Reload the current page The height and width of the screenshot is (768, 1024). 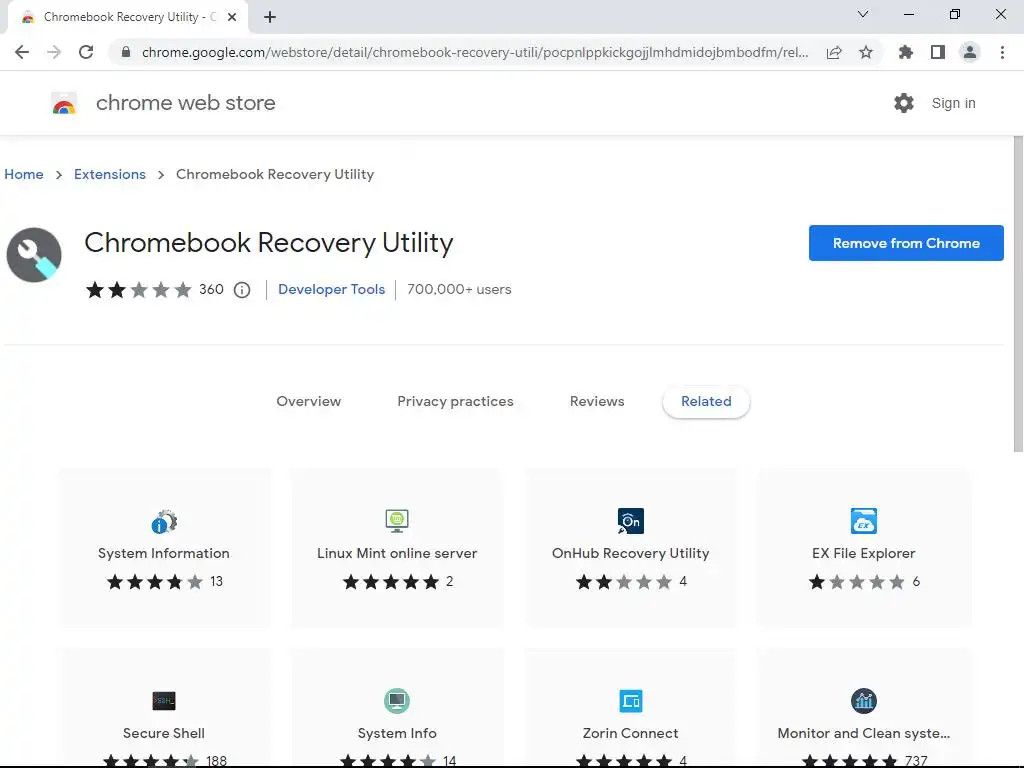click(86, 52)
